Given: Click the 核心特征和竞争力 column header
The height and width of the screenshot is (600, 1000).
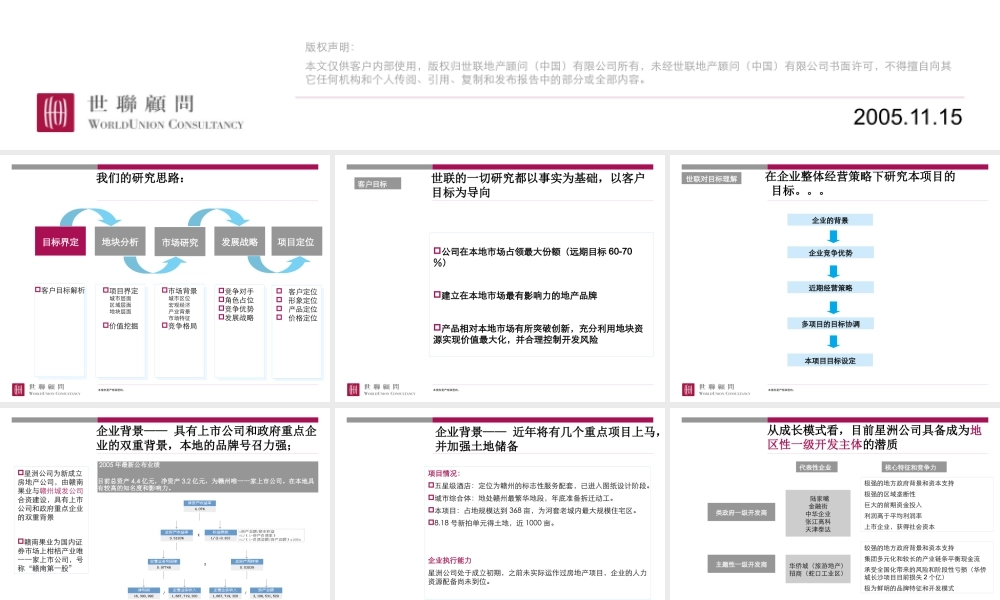Looking at the screenshot, I should (x=908, y=467).
